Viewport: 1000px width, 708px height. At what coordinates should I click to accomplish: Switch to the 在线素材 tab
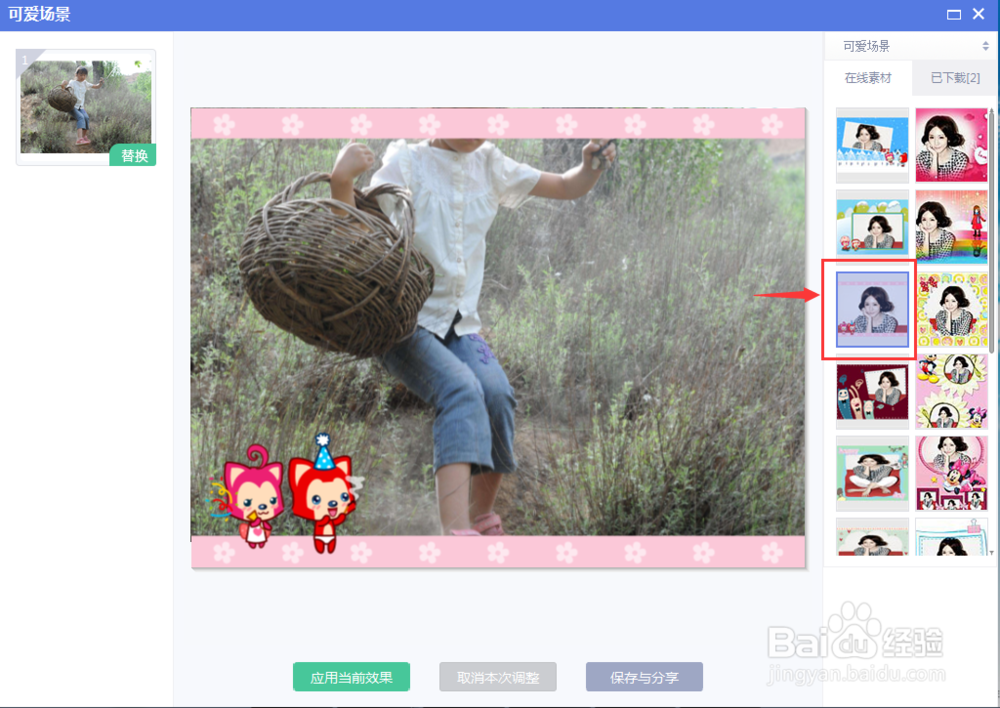[868, 78]
